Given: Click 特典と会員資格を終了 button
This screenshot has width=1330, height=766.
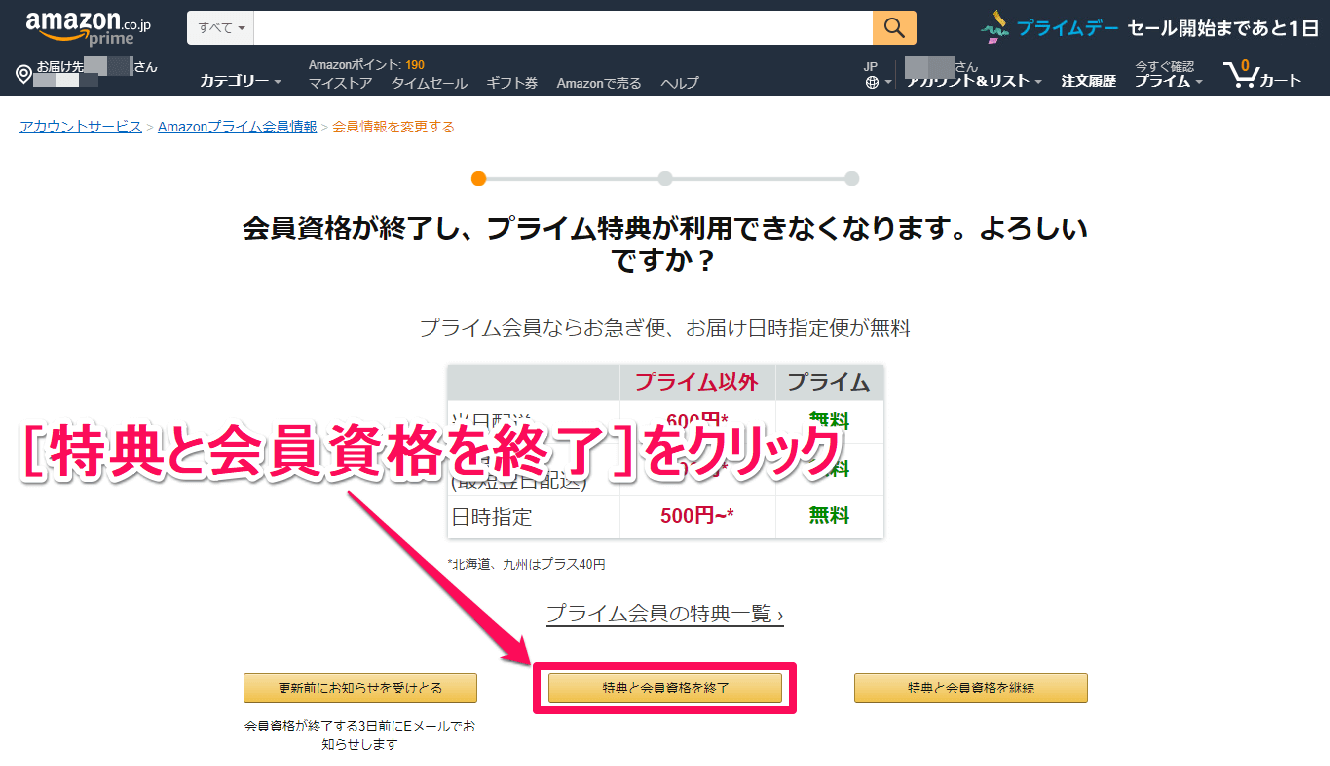Looking at the screenshot, I should point(665,688).
